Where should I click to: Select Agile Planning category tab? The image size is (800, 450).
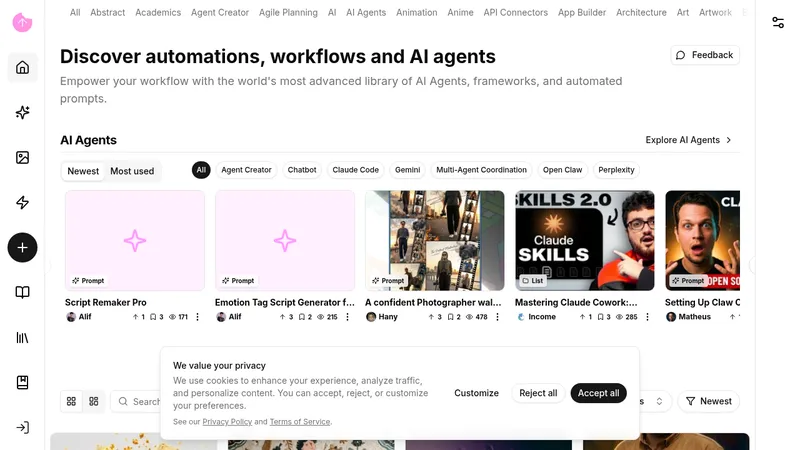(288, 12)
